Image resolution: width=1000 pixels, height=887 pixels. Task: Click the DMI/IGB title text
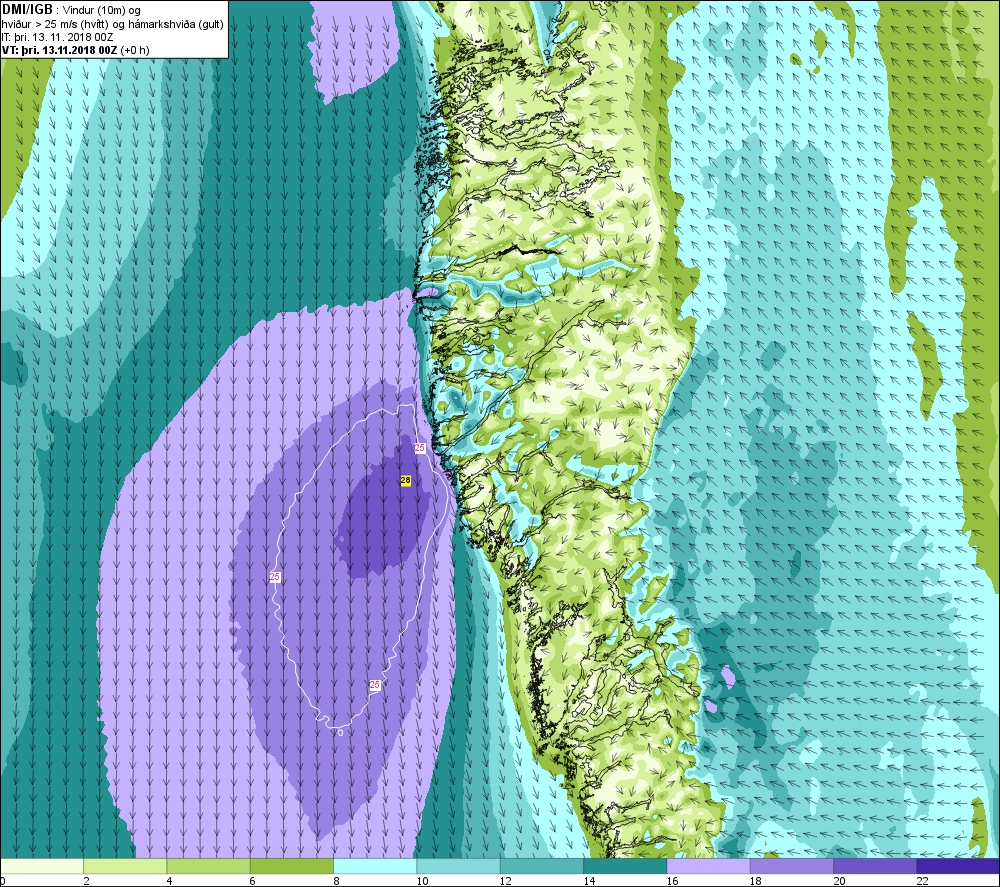[27, 10]
